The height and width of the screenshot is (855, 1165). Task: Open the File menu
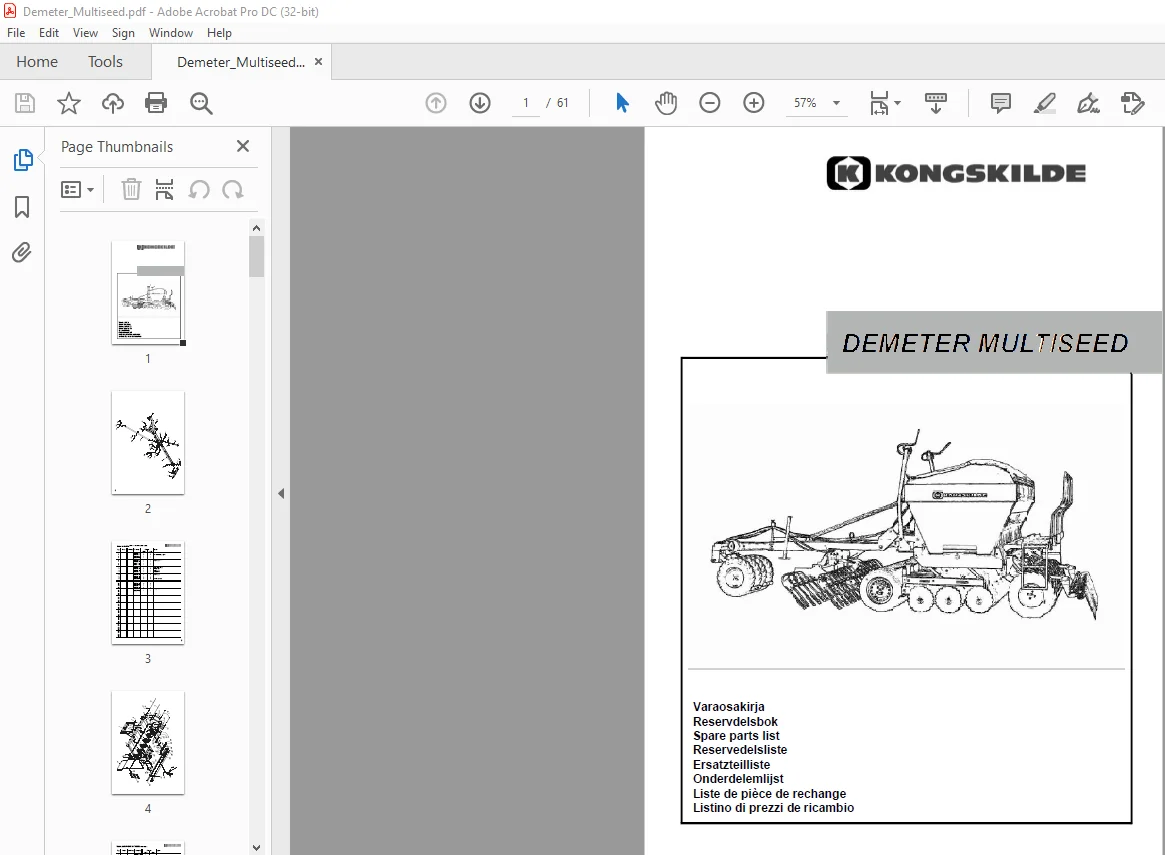[16, 33]
